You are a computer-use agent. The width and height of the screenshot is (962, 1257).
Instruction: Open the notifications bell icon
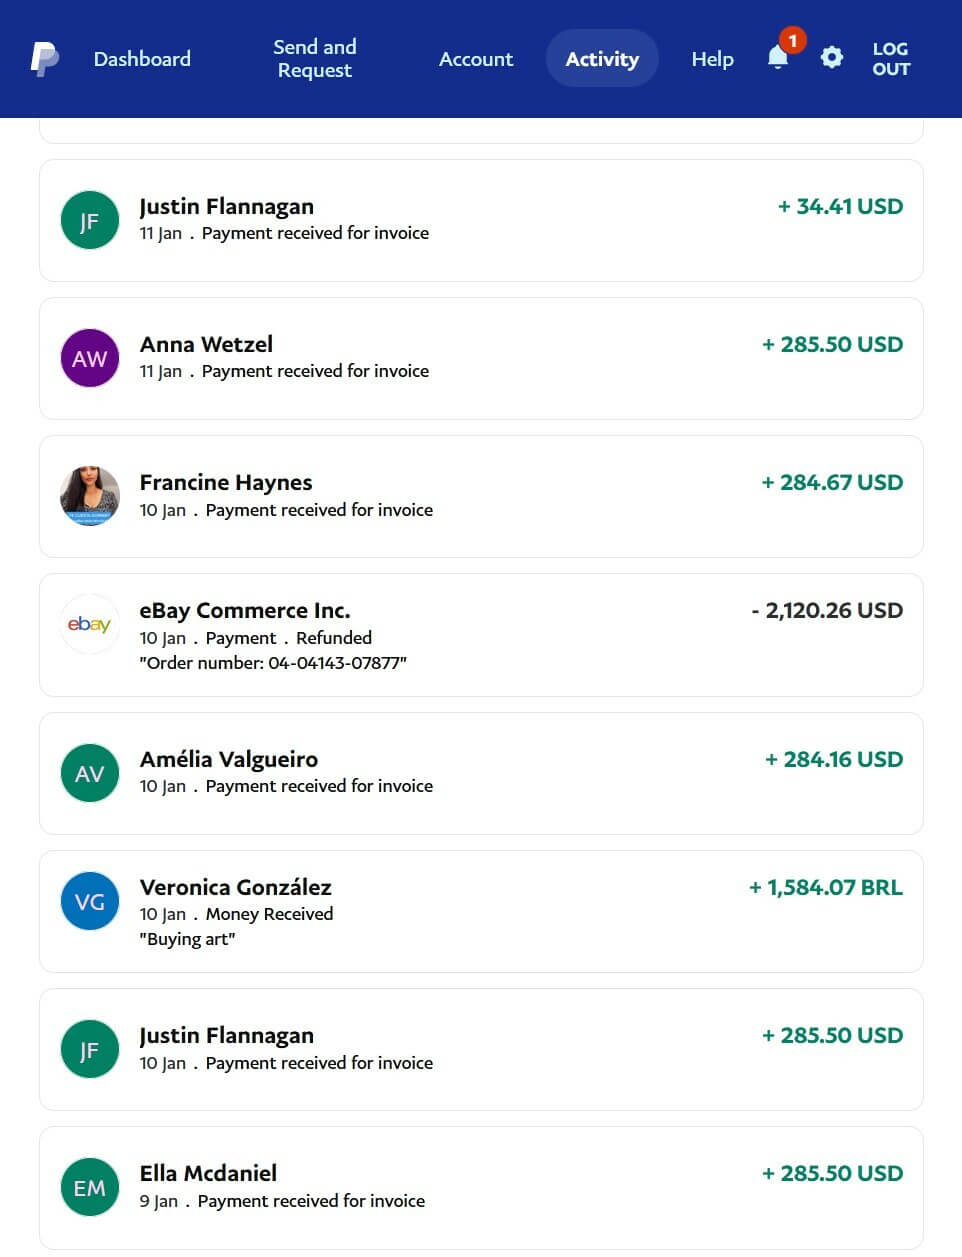click(778, 58)
